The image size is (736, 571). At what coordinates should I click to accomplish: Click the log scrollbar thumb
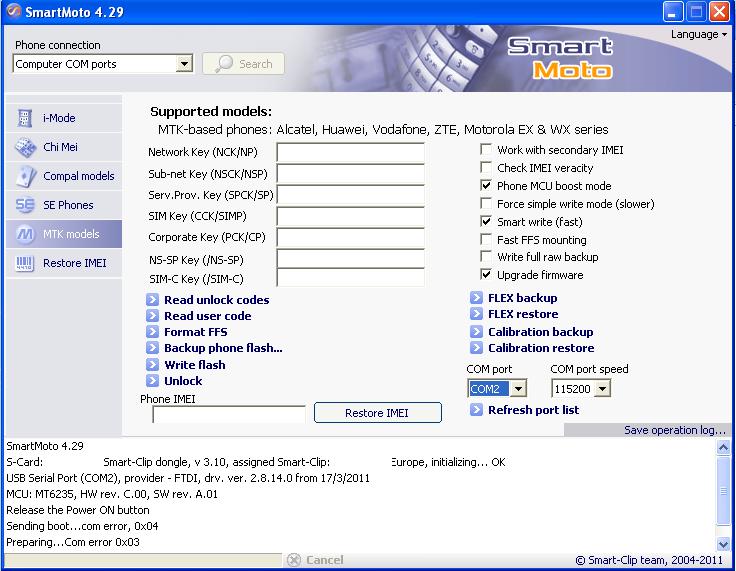point(723,491)
